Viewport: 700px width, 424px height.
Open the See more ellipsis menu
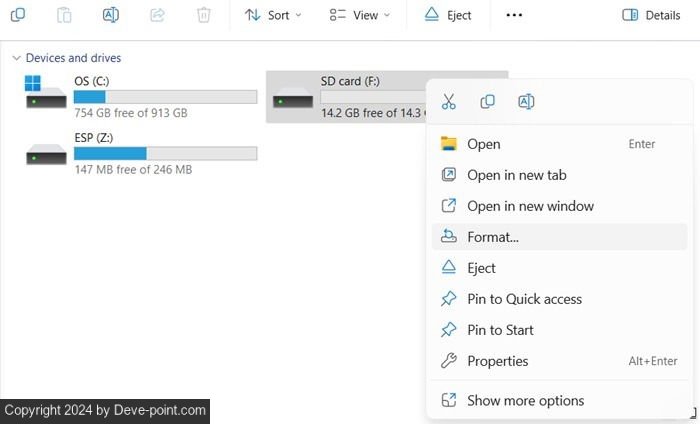tap(514, 15)
